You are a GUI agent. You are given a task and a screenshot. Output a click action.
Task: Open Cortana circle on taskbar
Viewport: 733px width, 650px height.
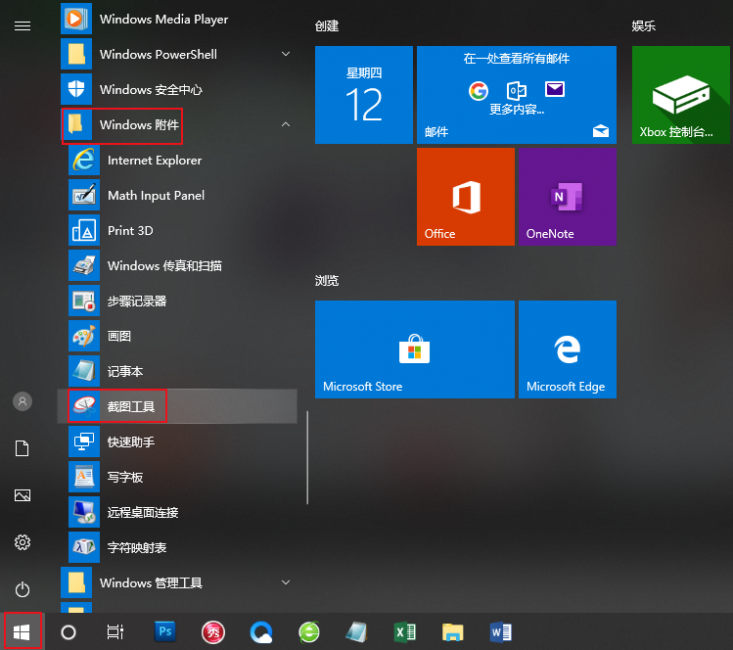[68, 632]
